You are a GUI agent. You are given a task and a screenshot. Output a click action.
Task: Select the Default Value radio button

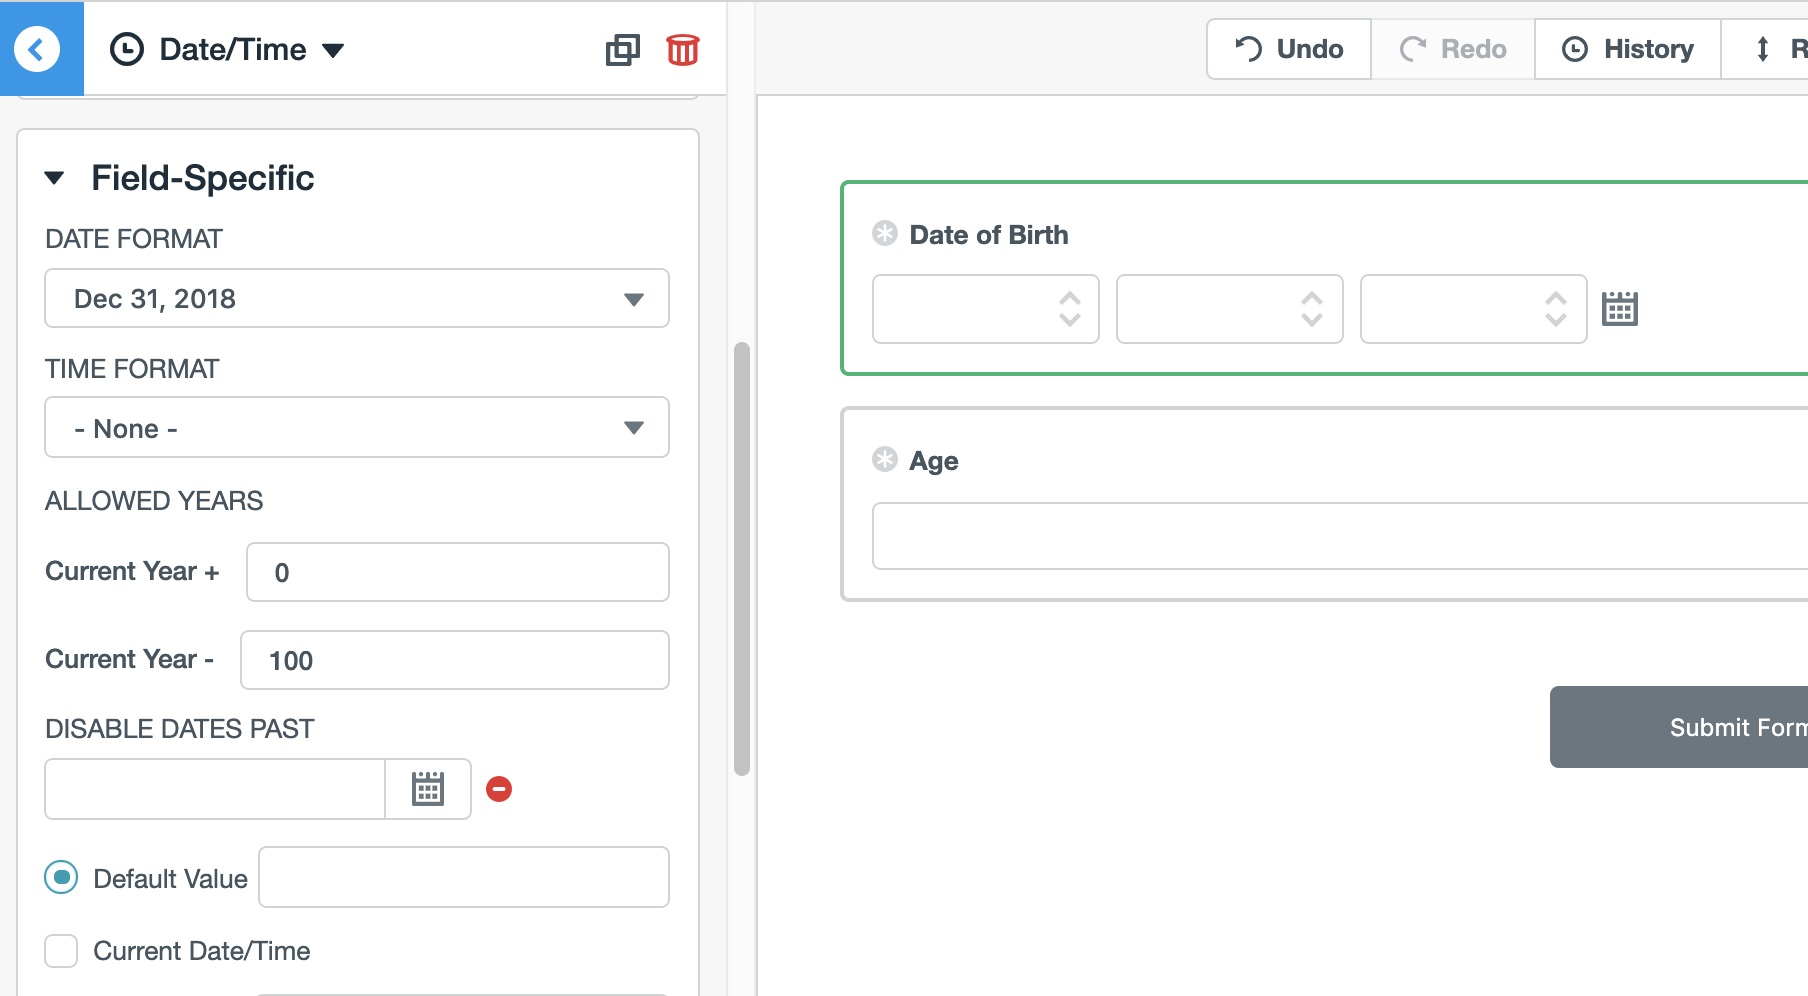60,877
